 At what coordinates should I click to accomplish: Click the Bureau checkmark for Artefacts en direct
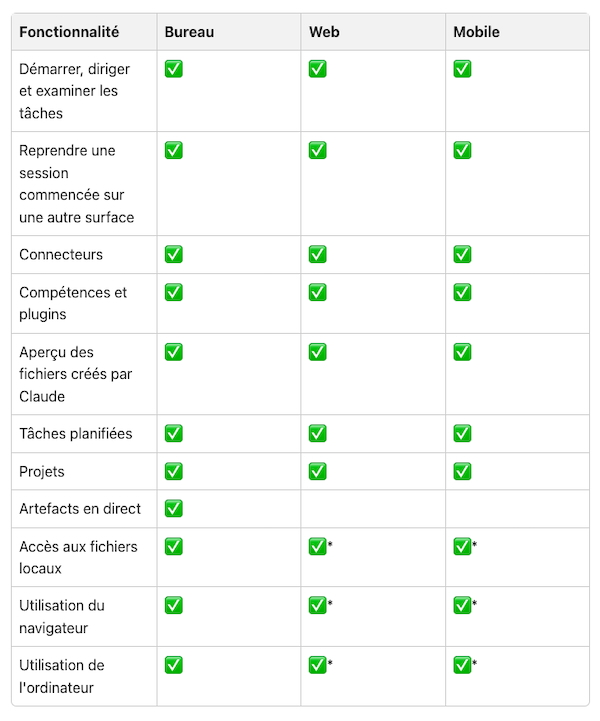pyautogui.click(x=173, y=509)
